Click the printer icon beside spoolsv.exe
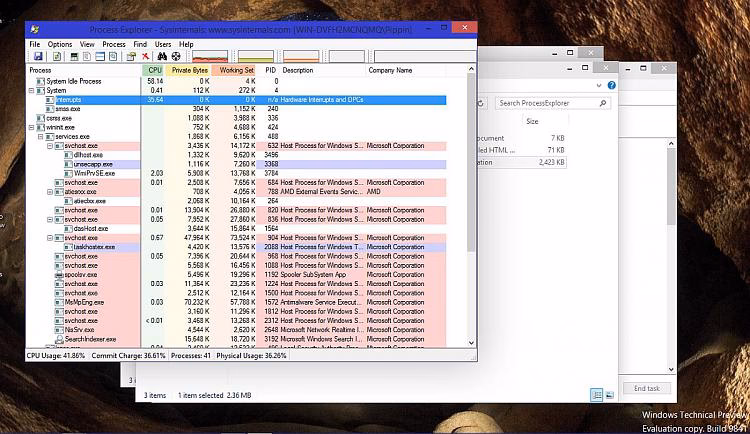 (59, 275)
